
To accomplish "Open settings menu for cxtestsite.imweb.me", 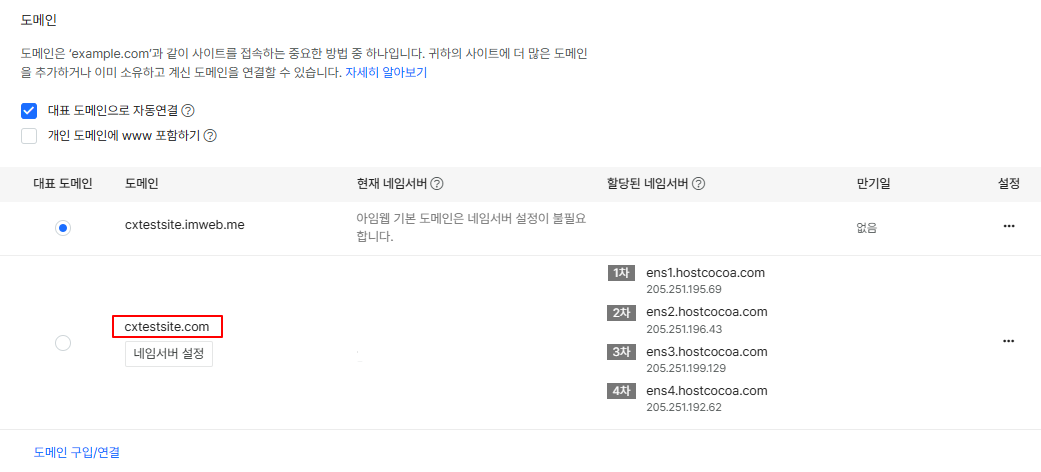I will [1009, 226].
